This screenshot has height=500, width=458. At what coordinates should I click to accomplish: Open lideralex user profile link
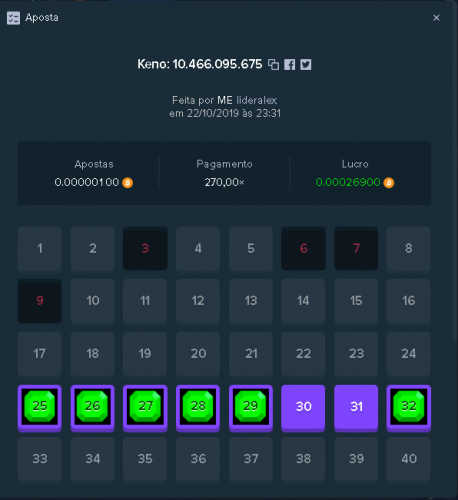click(x=256, y=100)
